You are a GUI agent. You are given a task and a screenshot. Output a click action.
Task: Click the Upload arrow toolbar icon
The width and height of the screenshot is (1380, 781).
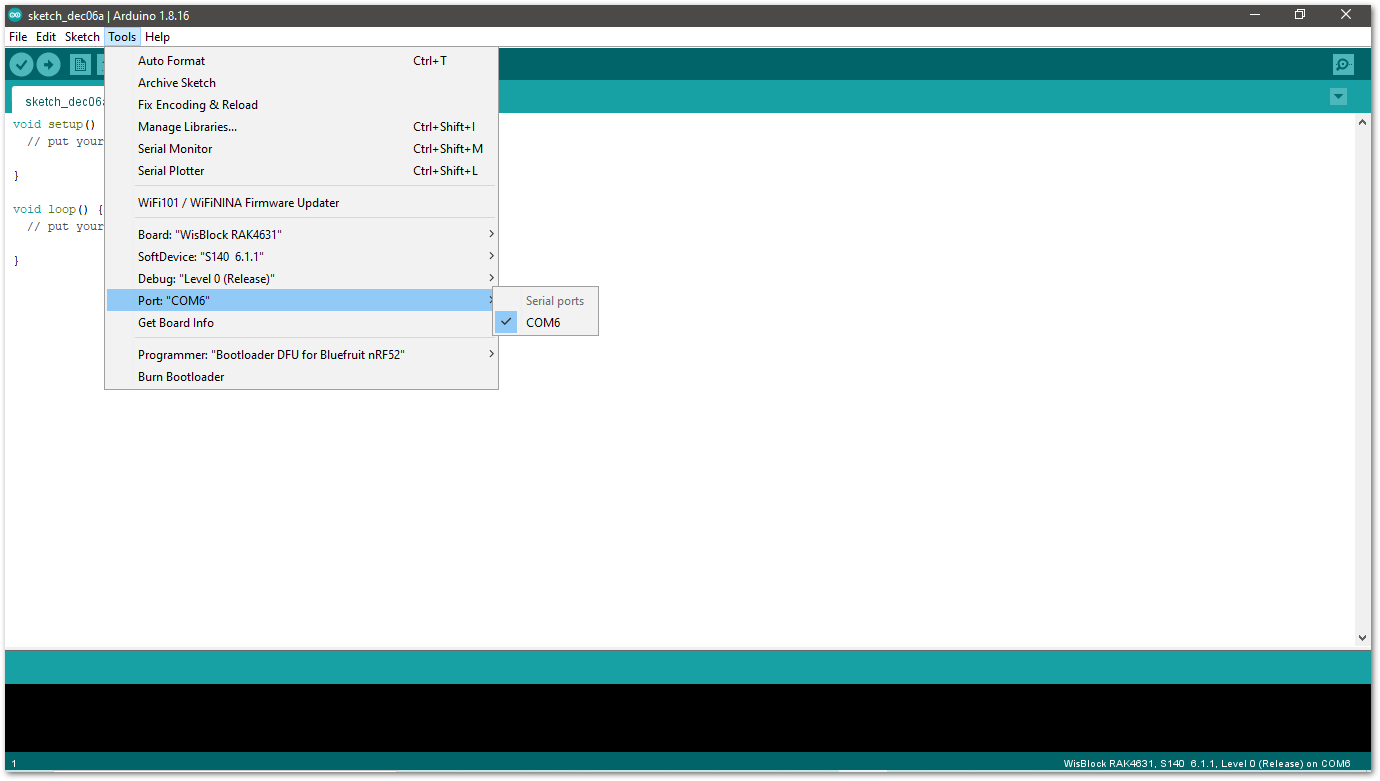tap(49, 65)
